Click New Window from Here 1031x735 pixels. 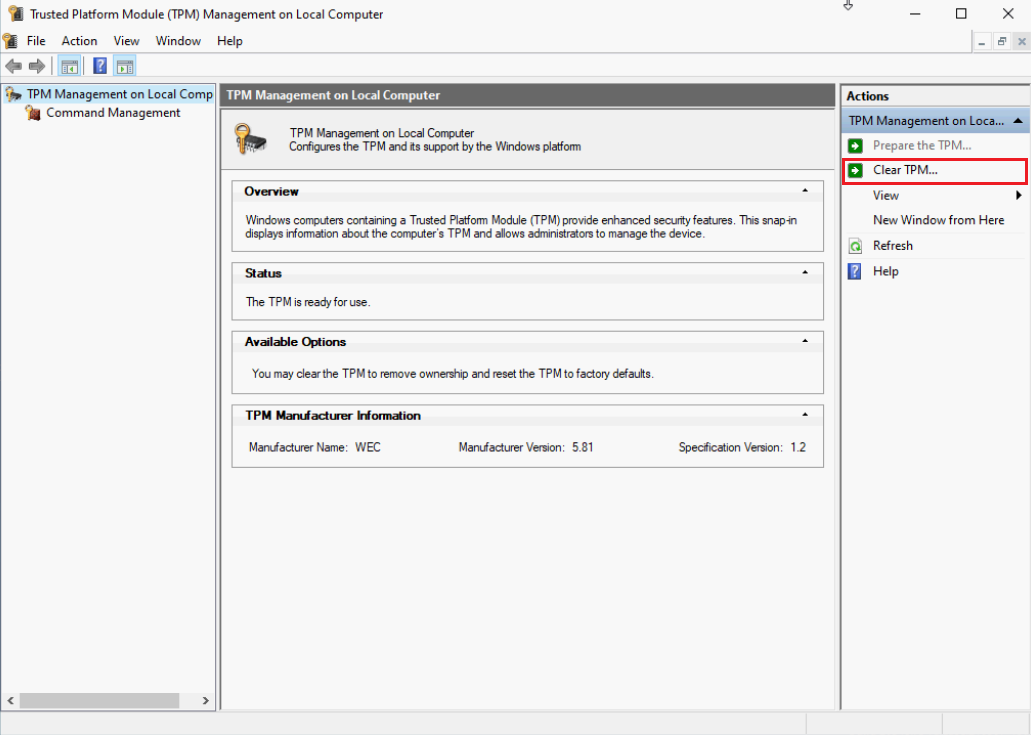938,220
